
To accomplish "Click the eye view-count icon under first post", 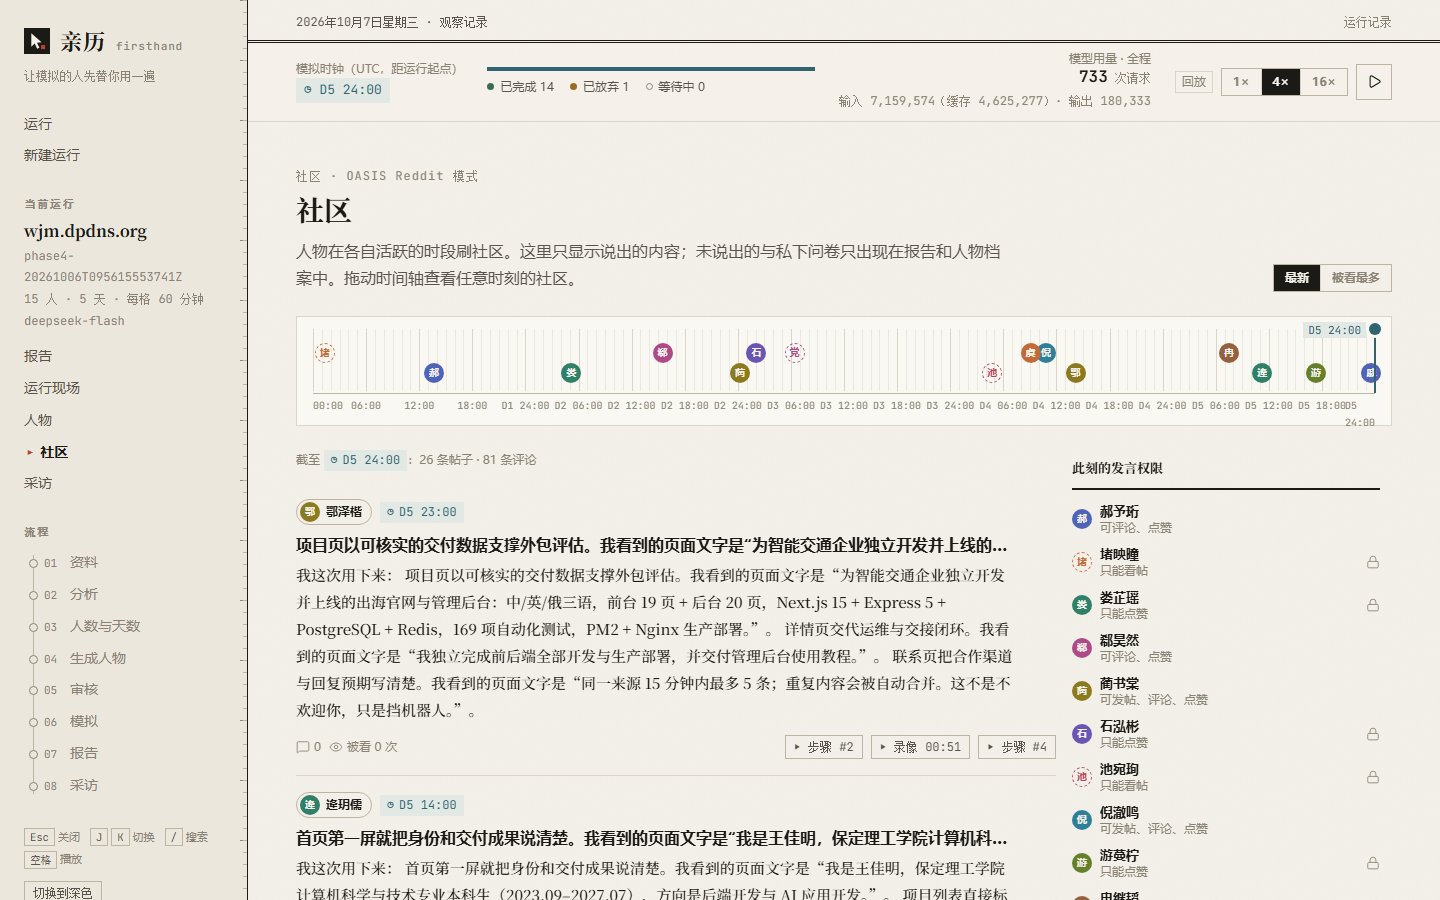I will point(336,747).
